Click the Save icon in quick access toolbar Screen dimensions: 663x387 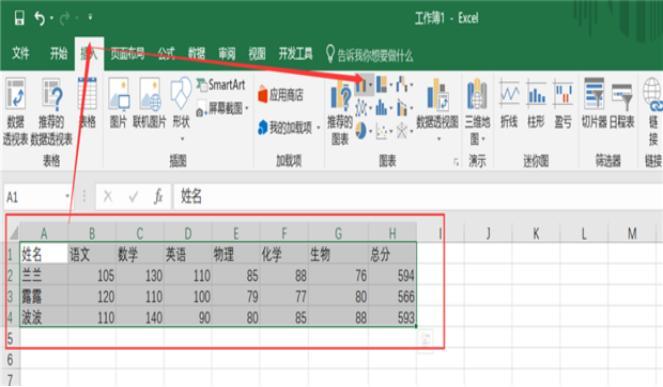[19, 18]
